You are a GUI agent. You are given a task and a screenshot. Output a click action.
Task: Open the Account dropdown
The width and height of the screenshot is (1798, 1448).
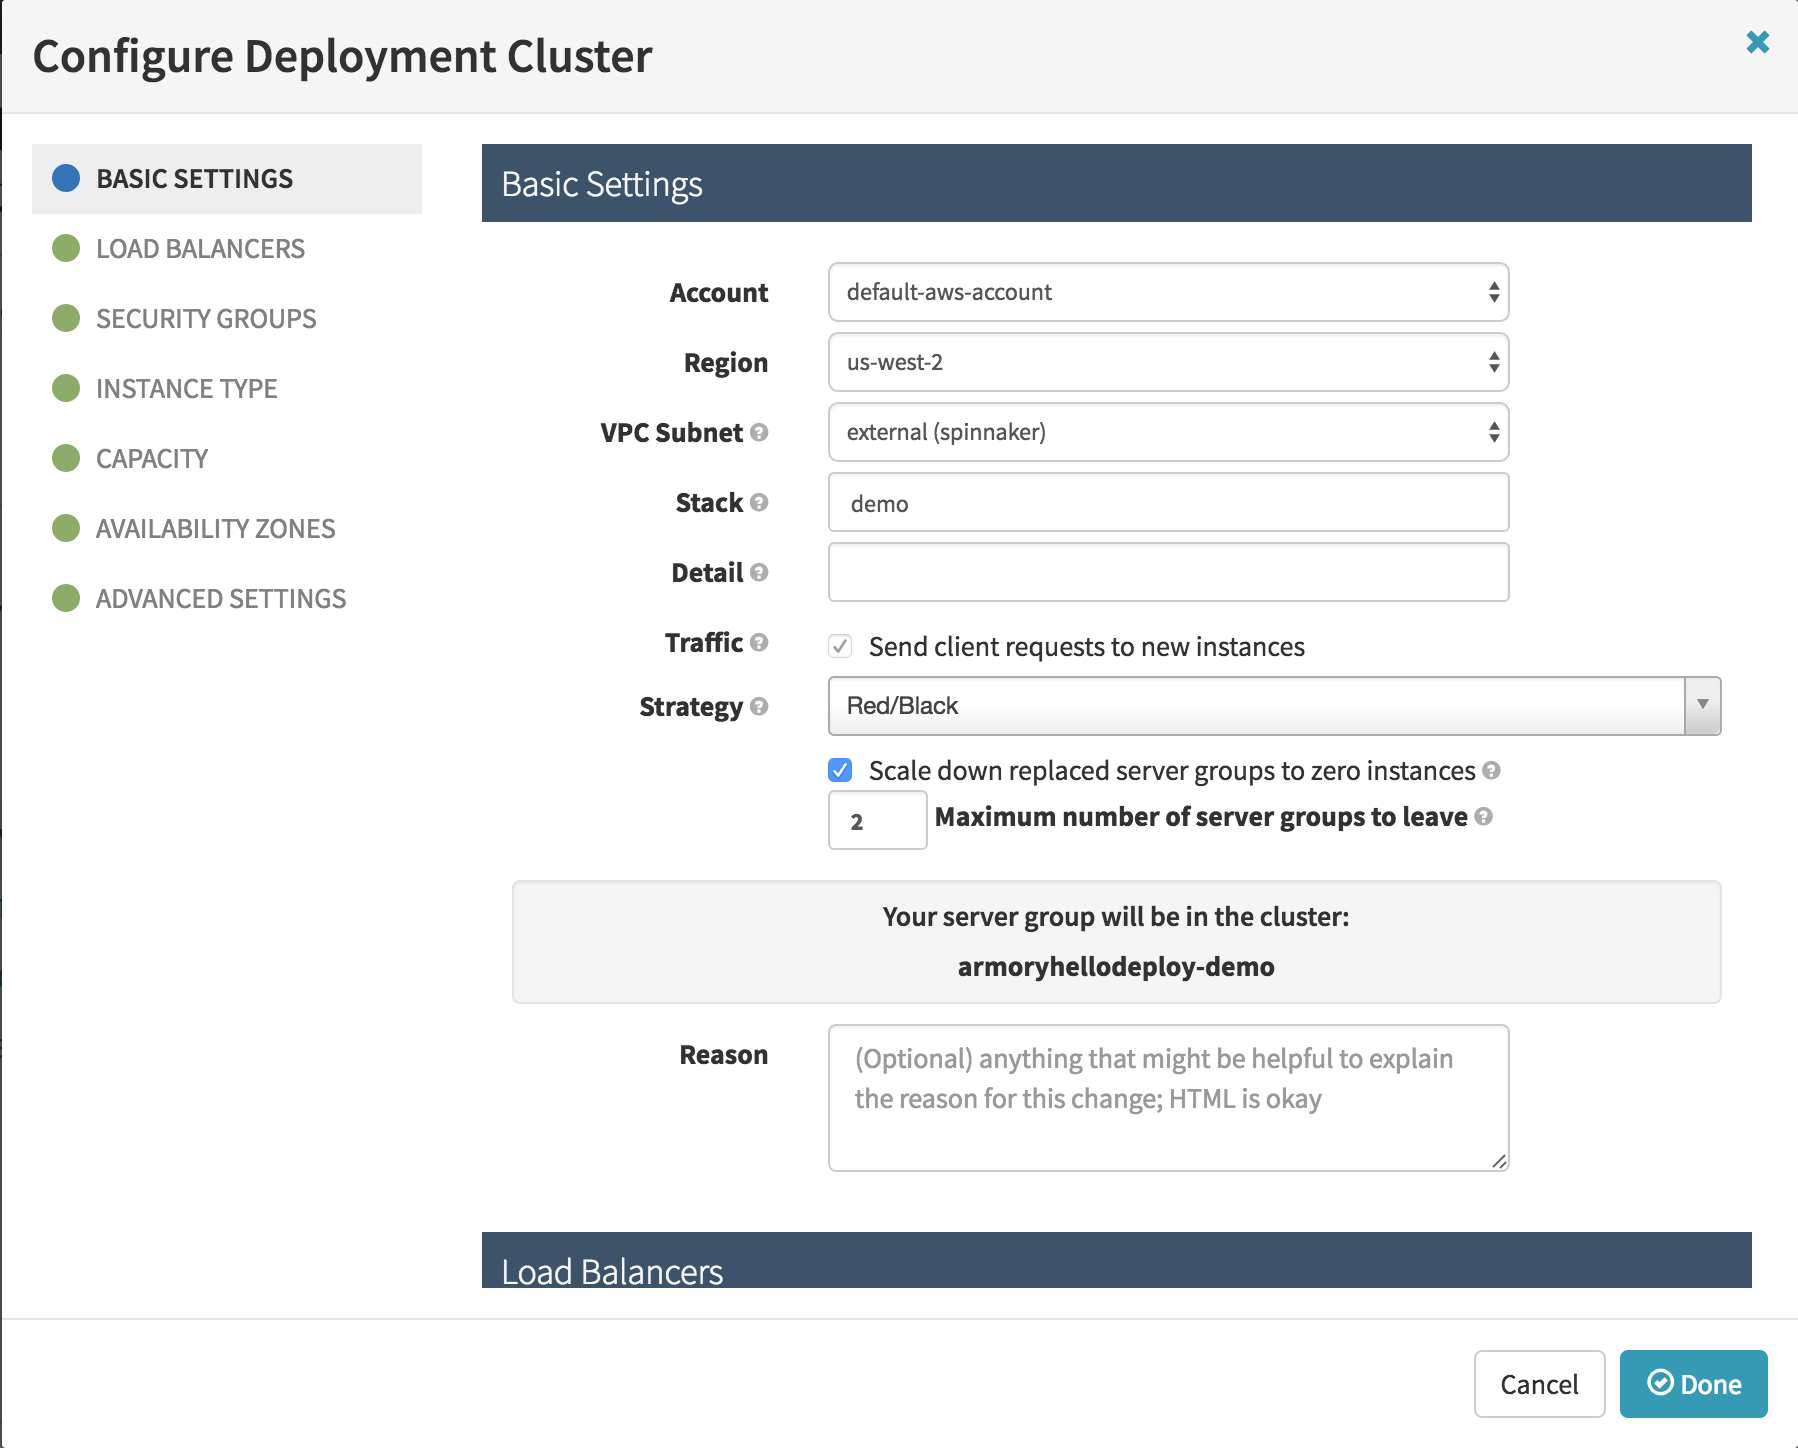1167,292
